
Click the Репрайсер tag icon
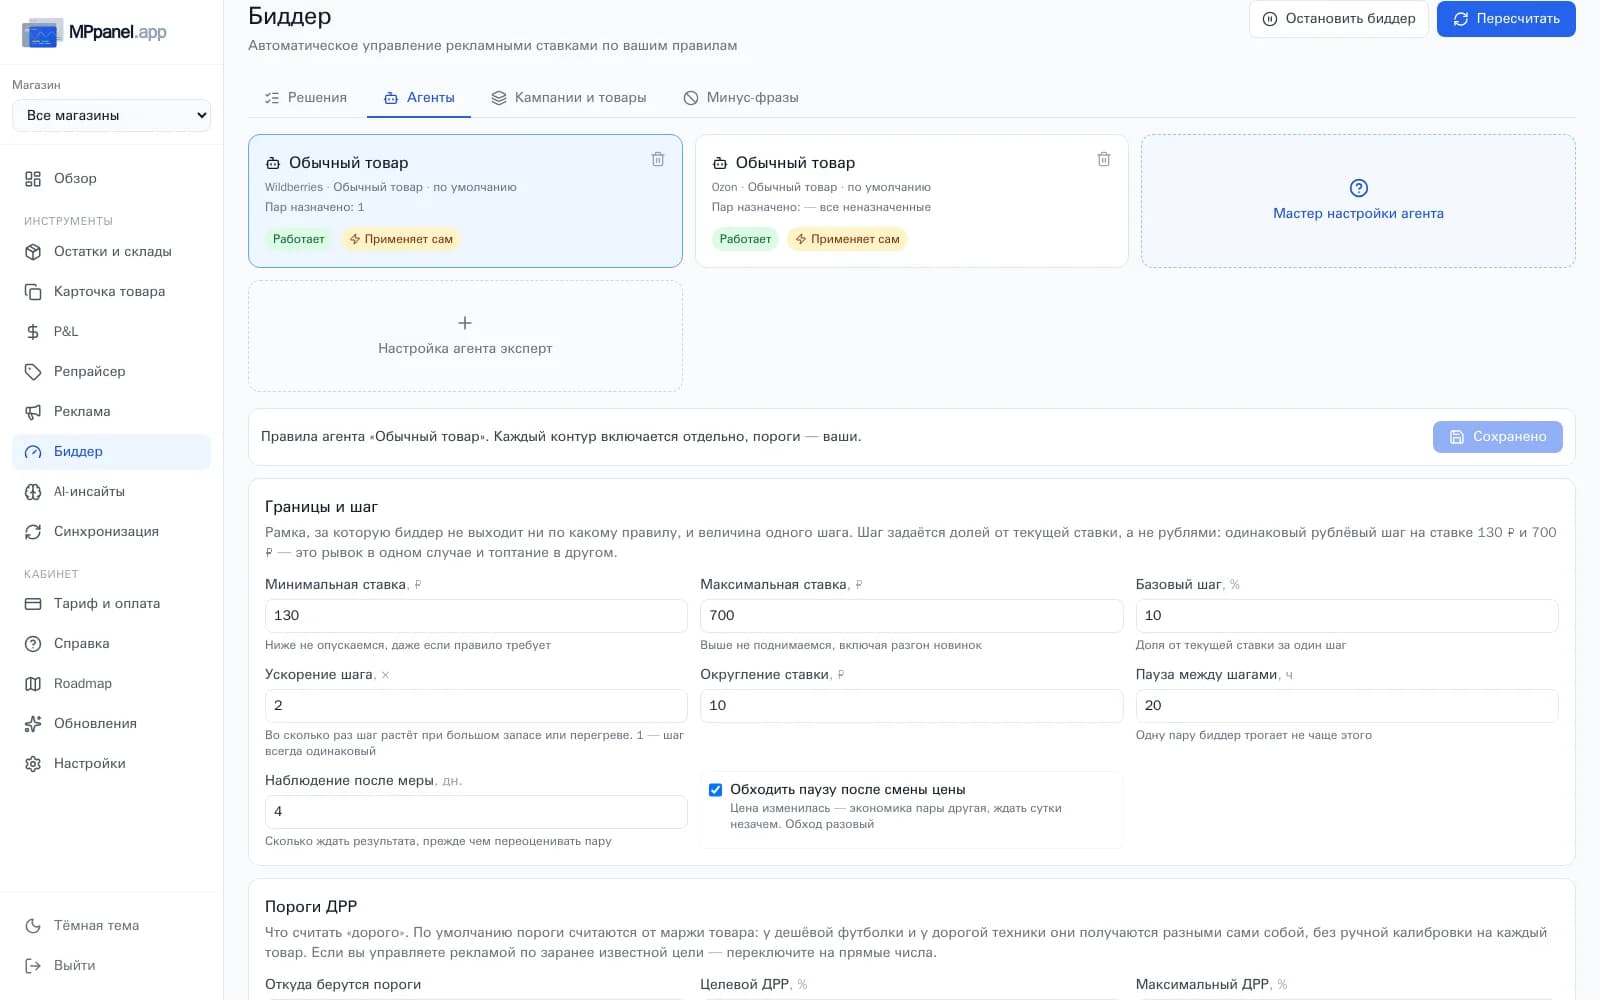pyautogui.click(x=33, y=372)
